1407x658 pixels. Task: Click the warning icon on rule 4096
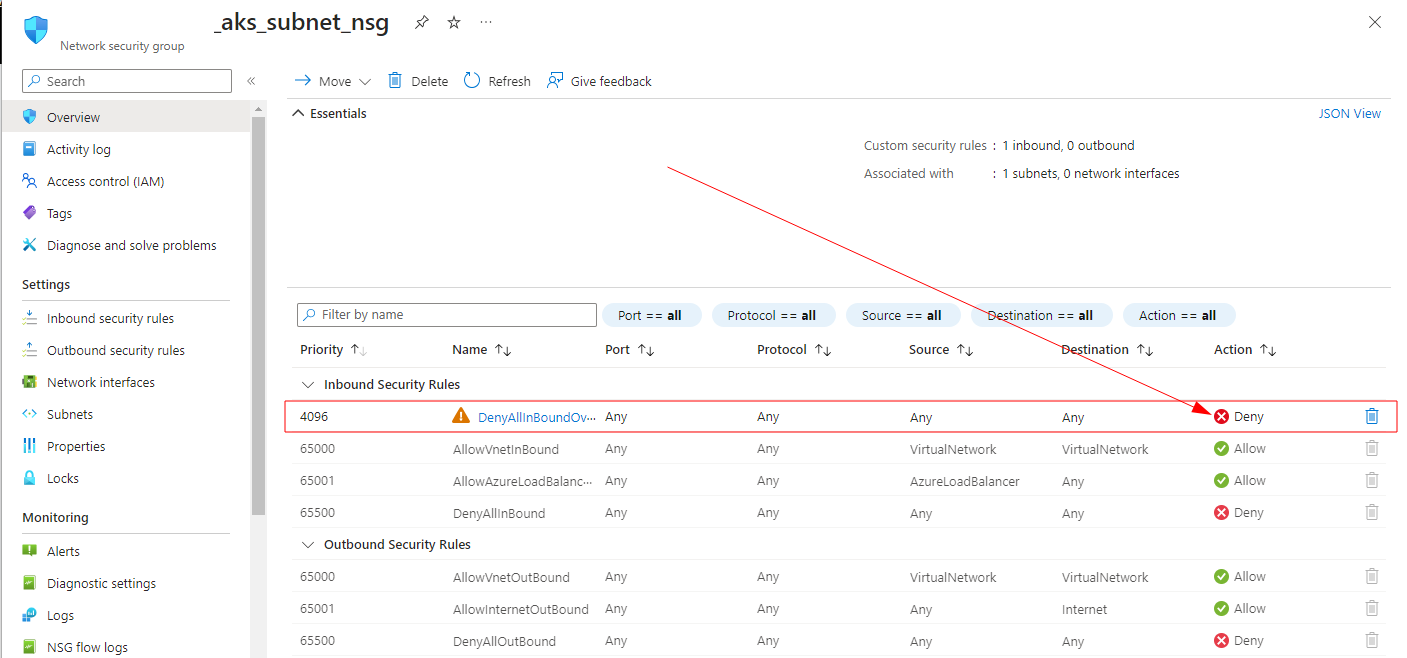[461, 416]
